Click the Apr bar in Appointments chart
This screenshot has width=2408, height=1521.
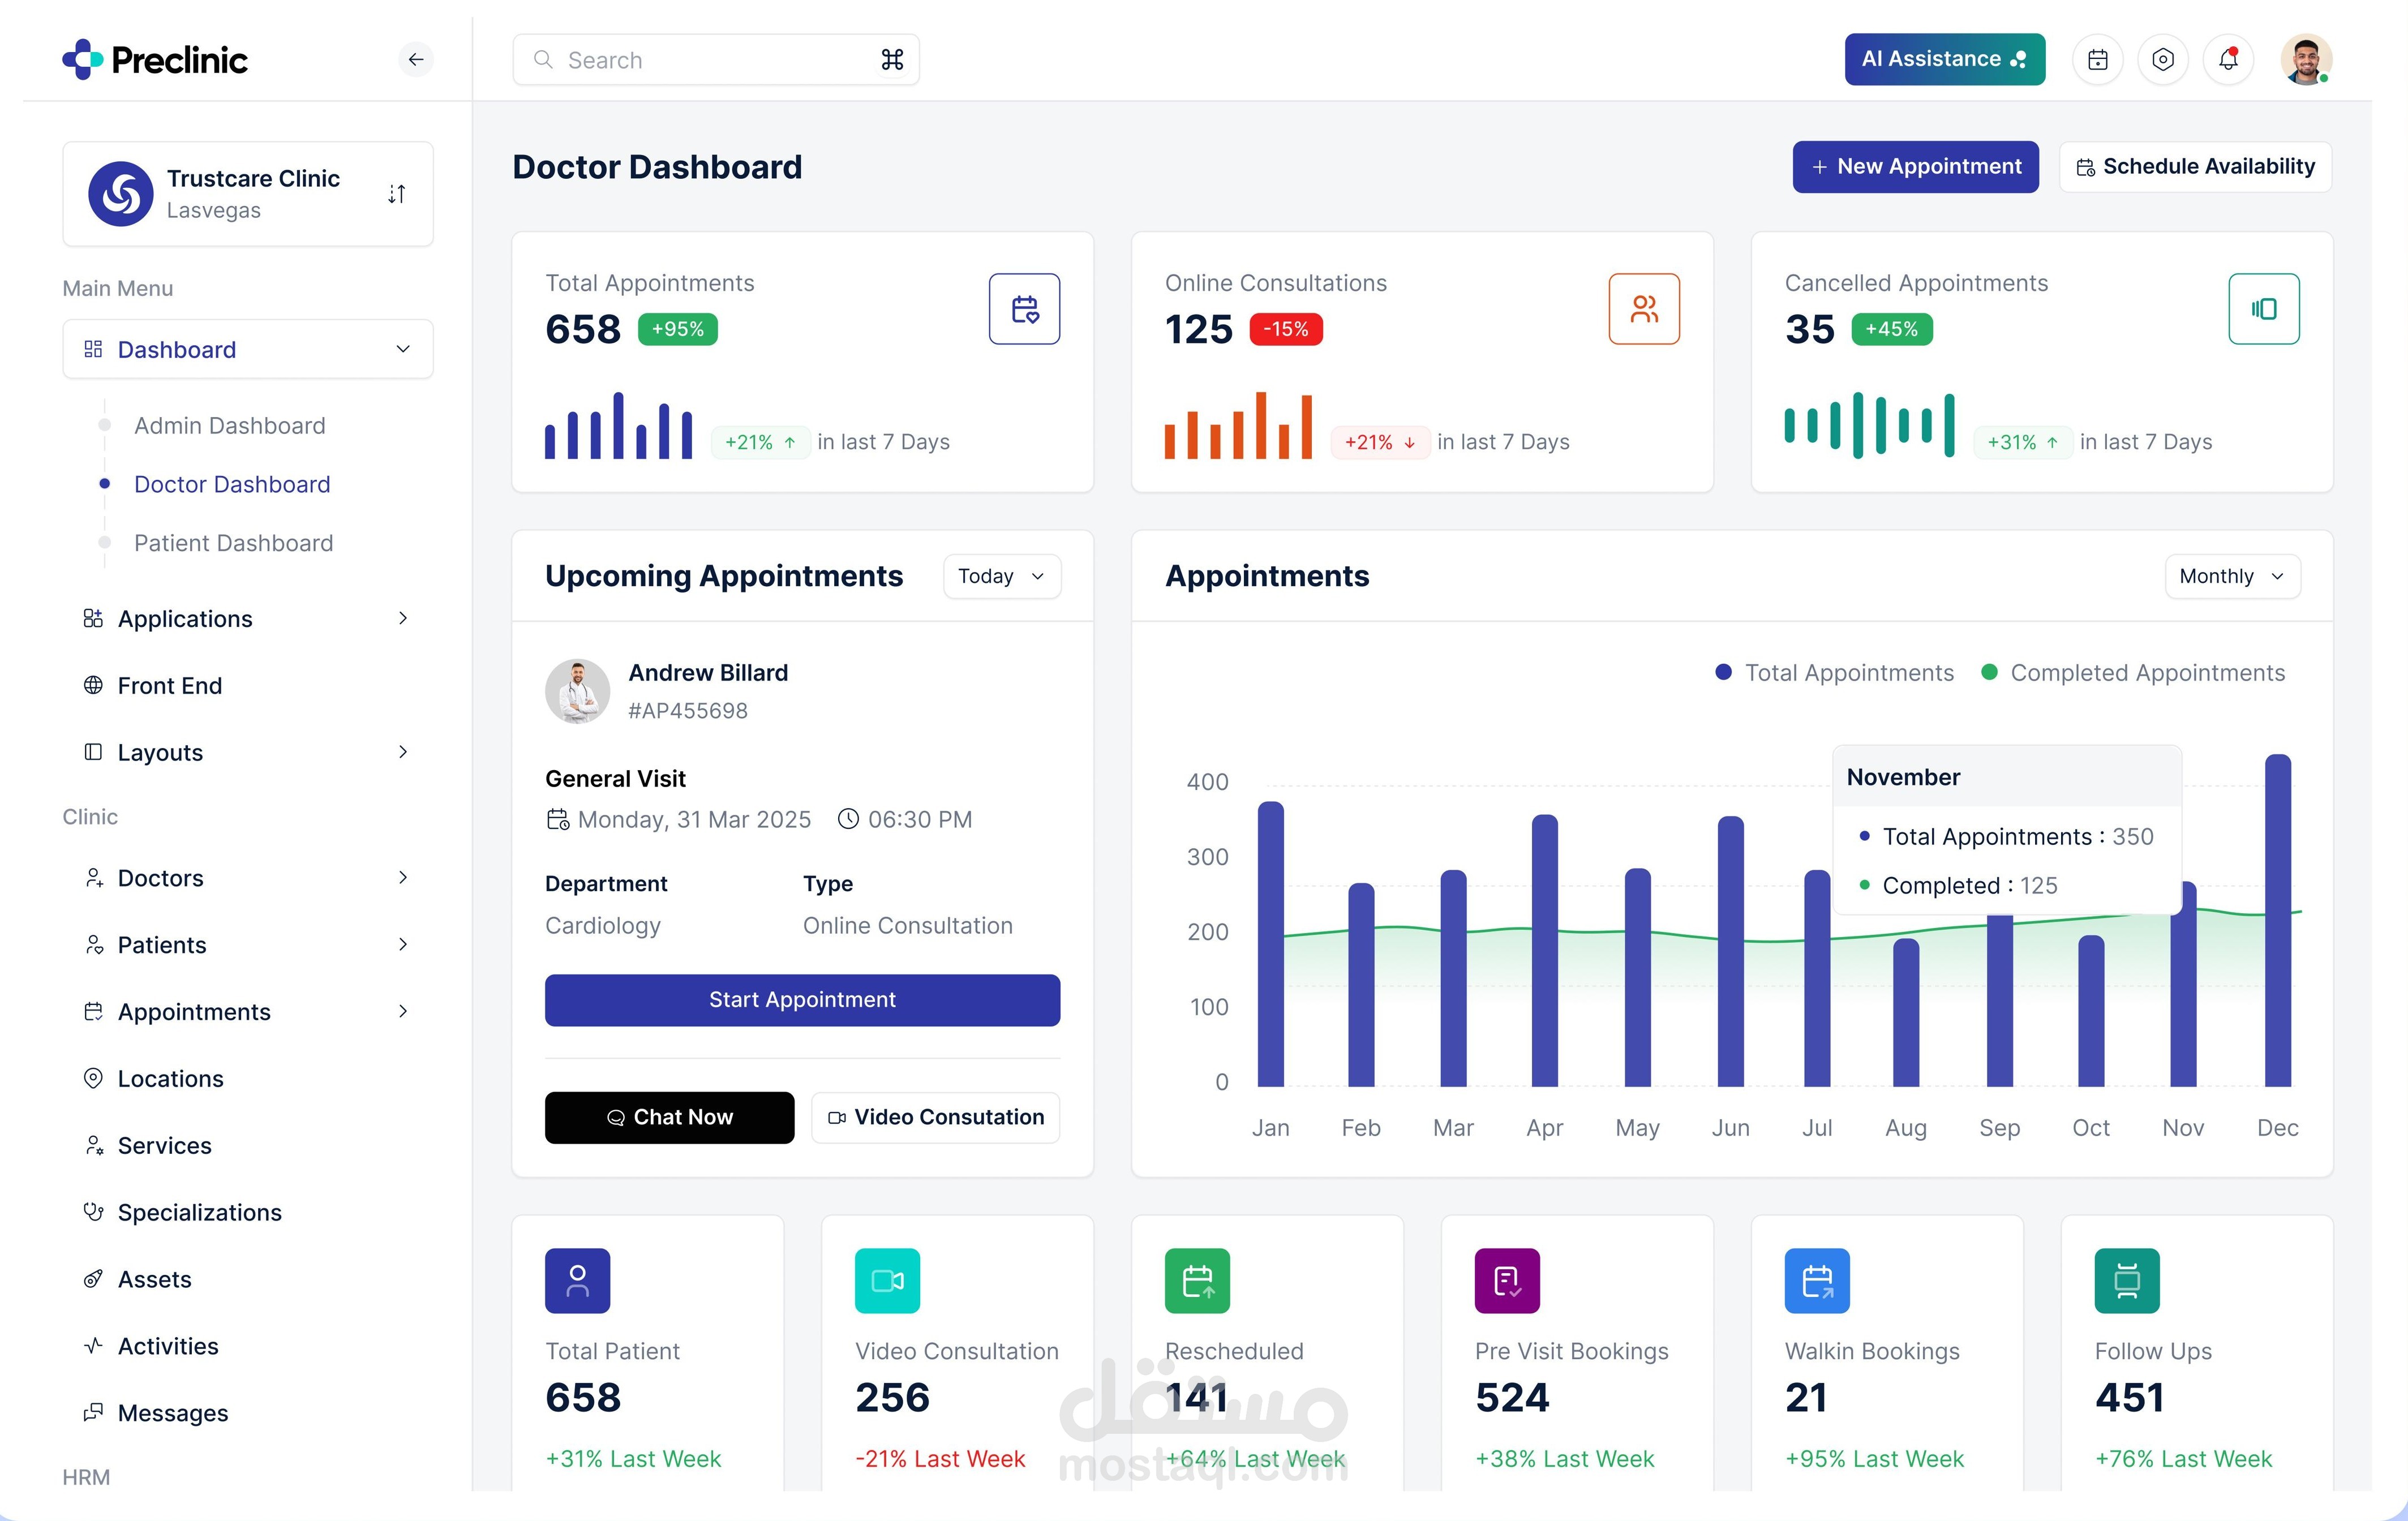tap(1545, 950)
